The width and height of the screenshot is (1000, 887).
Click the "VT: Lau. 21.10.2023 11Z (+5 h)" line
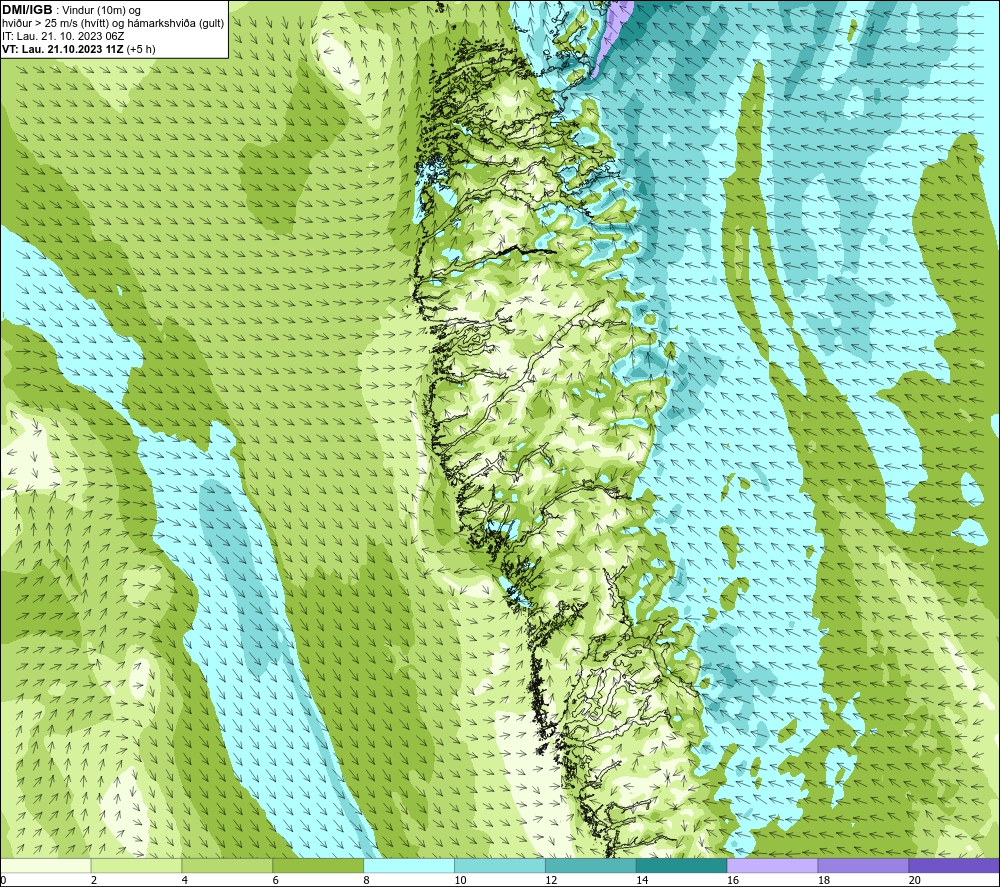78,49
